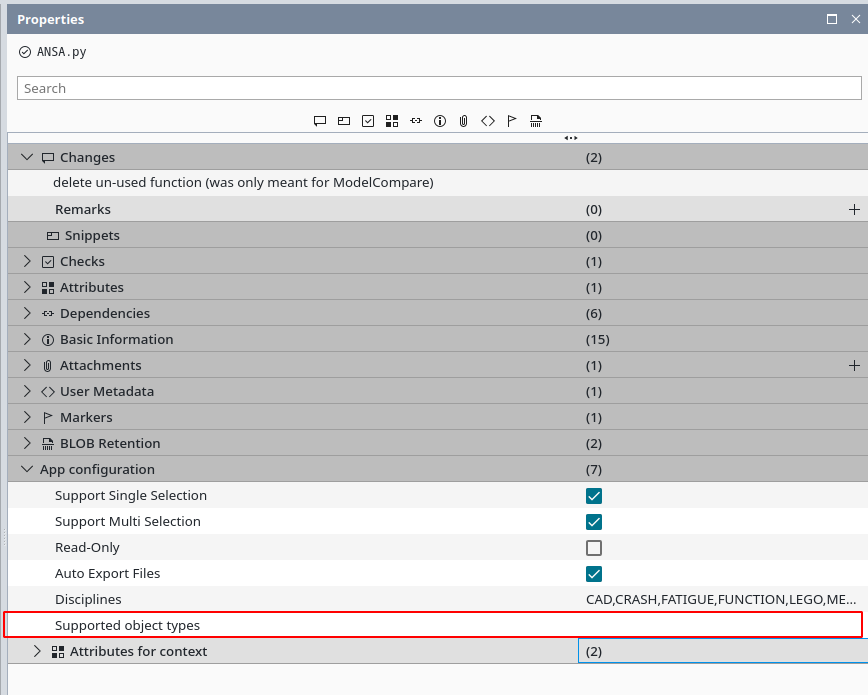This screenshot has width=868, height=695.
Task: Click the Attachments paperclip icon in toolbar
Action: click(x=463, y=121)
